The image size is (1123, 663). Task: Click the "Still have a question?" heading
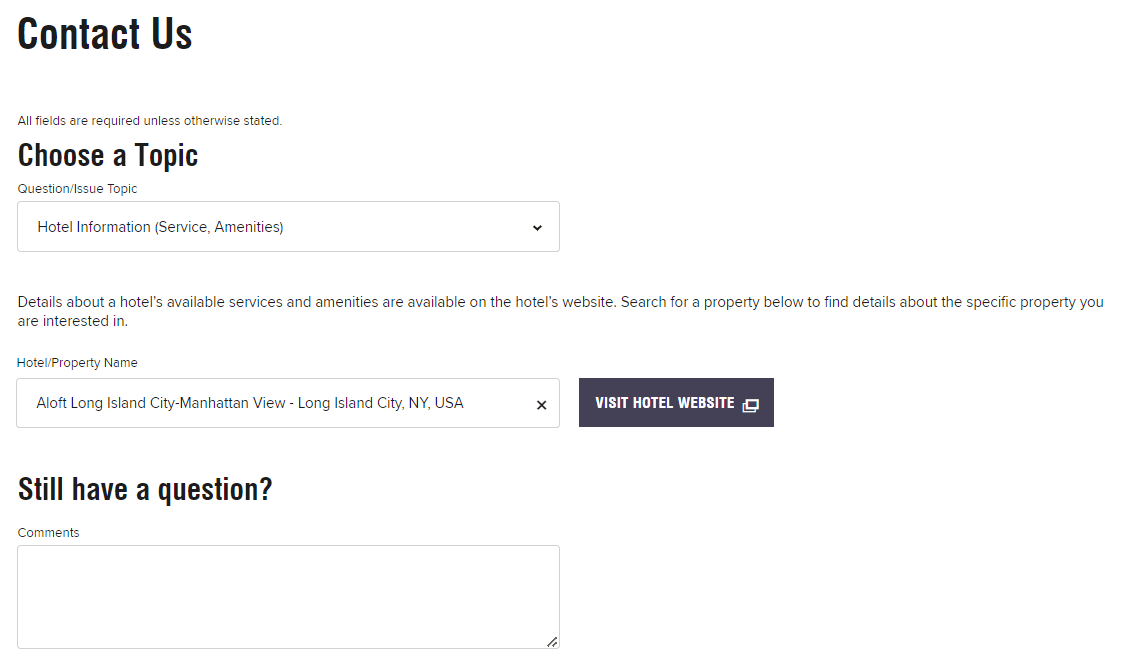click(145, 490)
